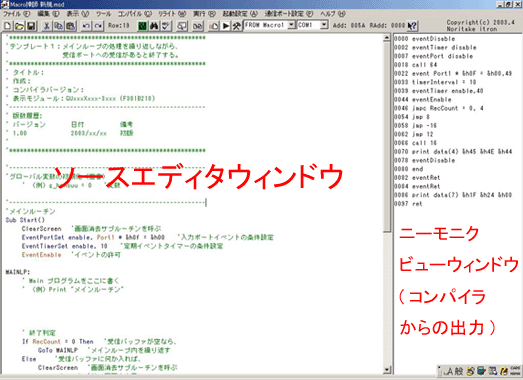Image resolution: width=523 pixels, height=380 pixels.
Task: Open the hammer tools settings icon
Action: (x=236, y=26)
